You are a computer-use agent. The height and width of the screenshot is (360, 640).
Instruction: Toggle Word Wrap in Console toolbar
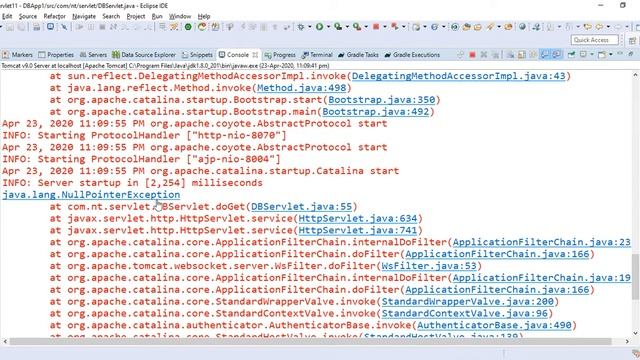533,55
